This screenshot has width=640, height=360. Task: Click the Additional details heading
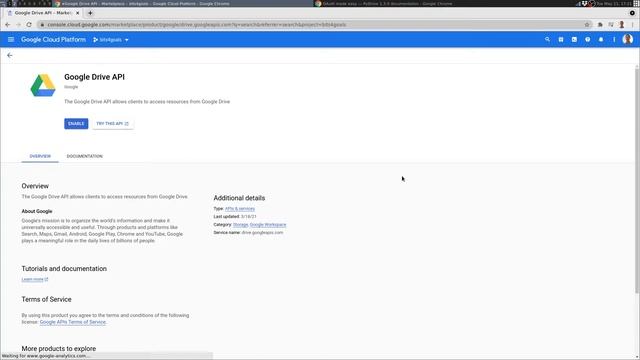(239, 198)
